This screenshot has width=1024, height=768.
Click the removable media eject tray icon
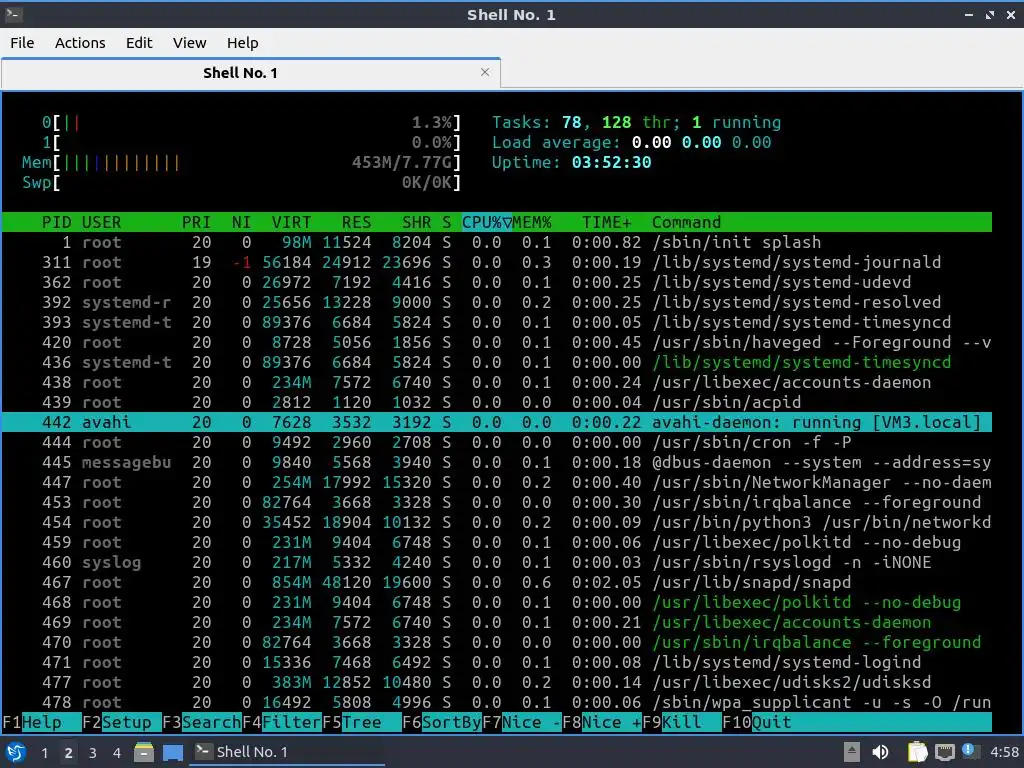(x=852, y=752)
